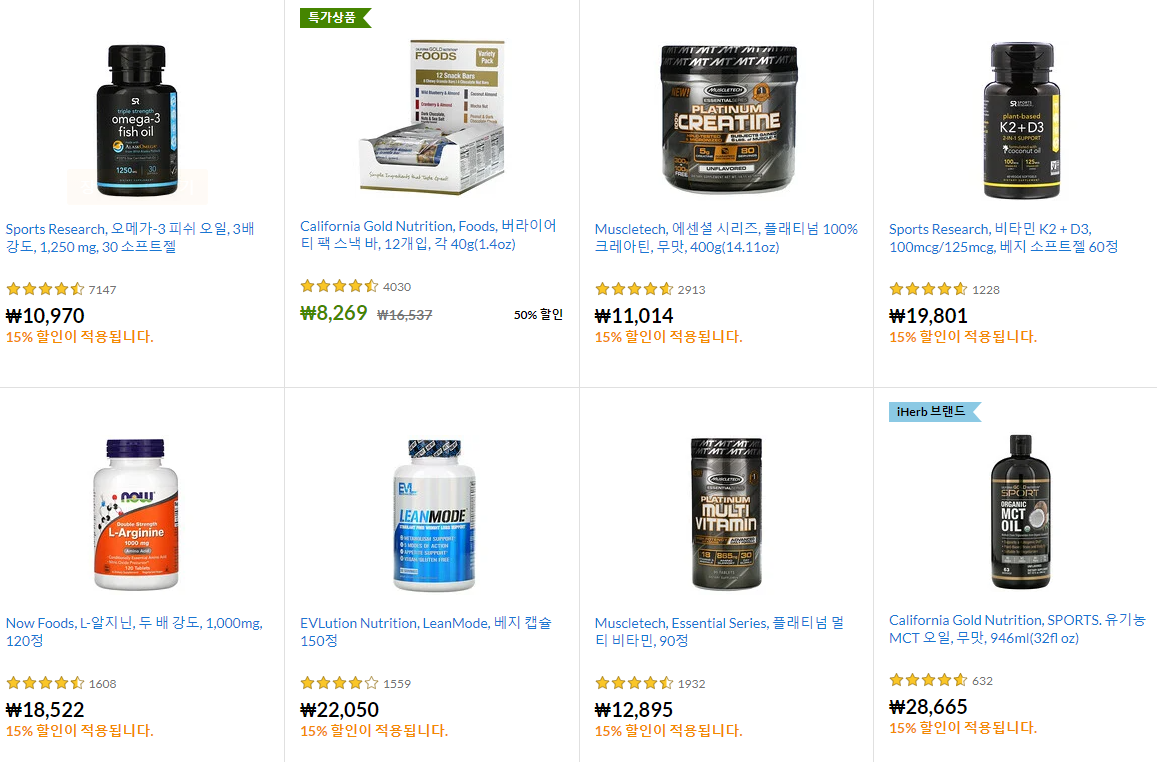Open the Sports Research omega-3 fish oil image
1157x762 pixels.
click(x=137, y=120)
